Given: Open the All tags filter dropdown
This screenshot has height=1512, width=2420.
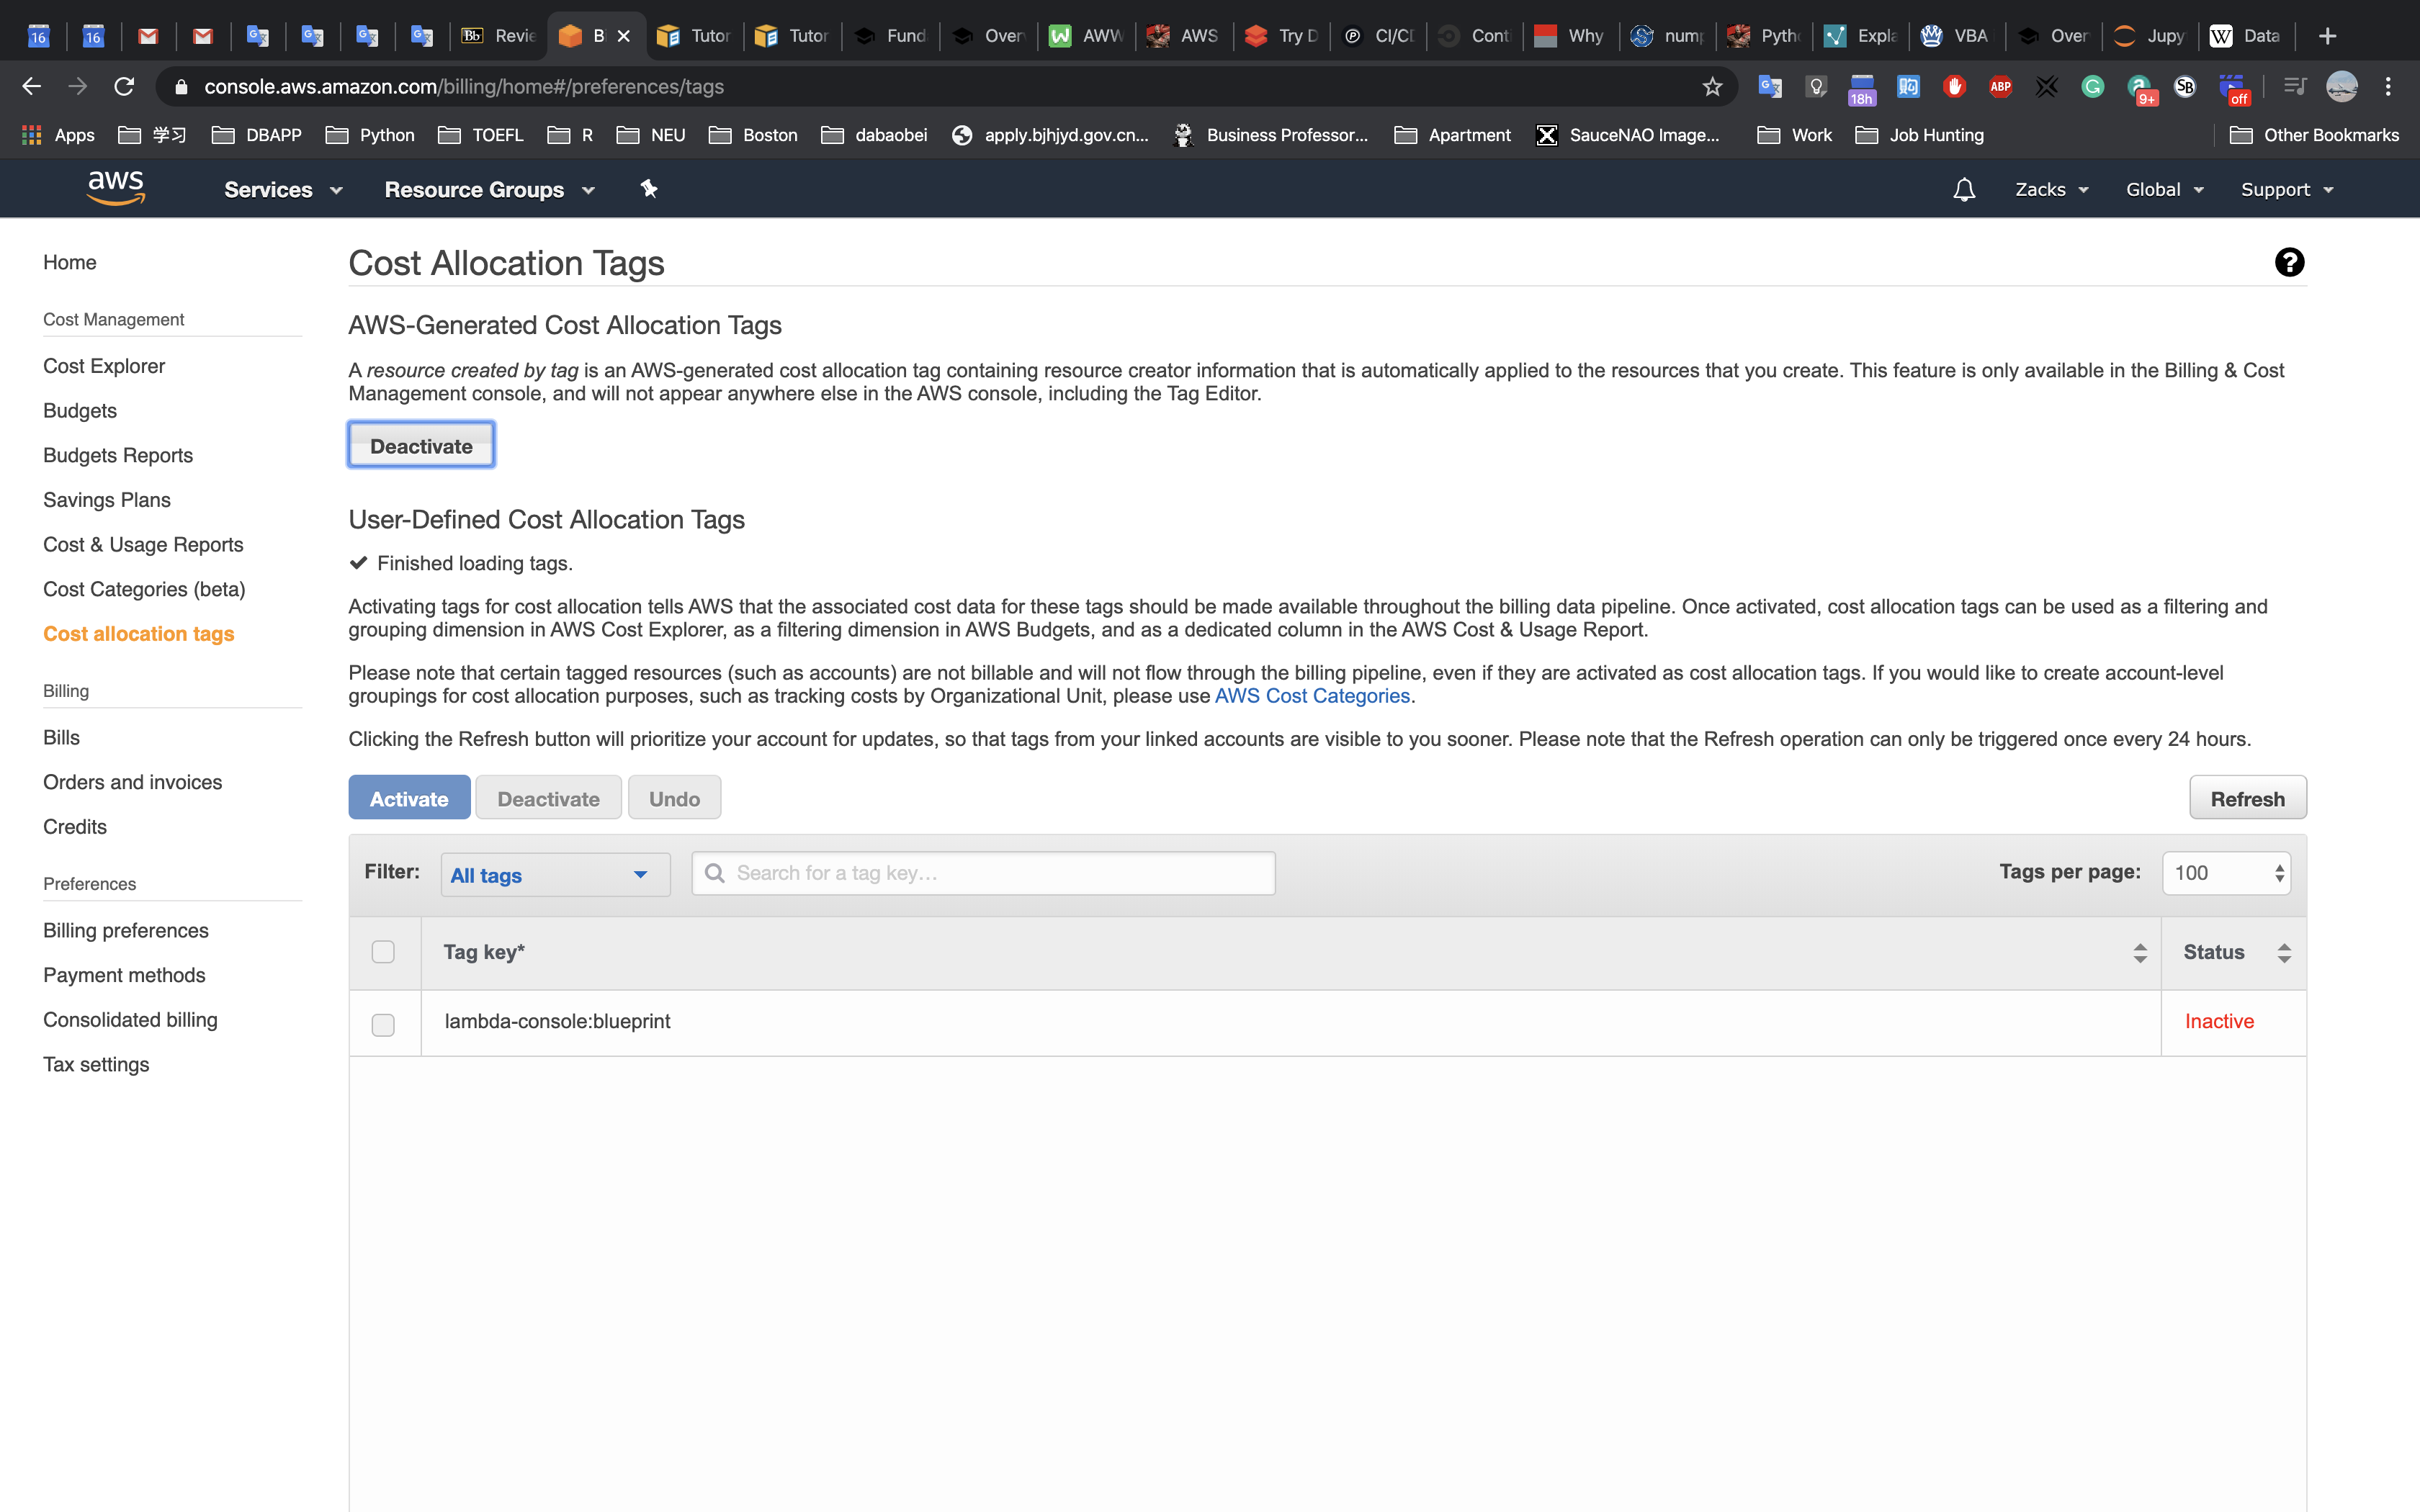Looking at the screenshot, I should pos(555,875).
